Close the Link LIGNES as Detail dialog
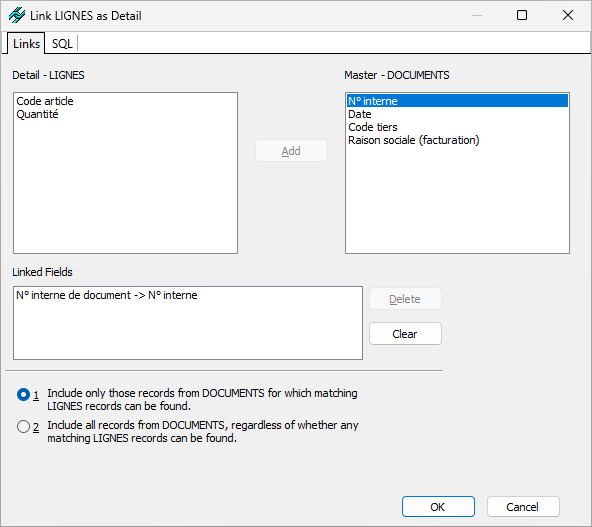Viewport: 592px width, 527px height. [568, 15]
